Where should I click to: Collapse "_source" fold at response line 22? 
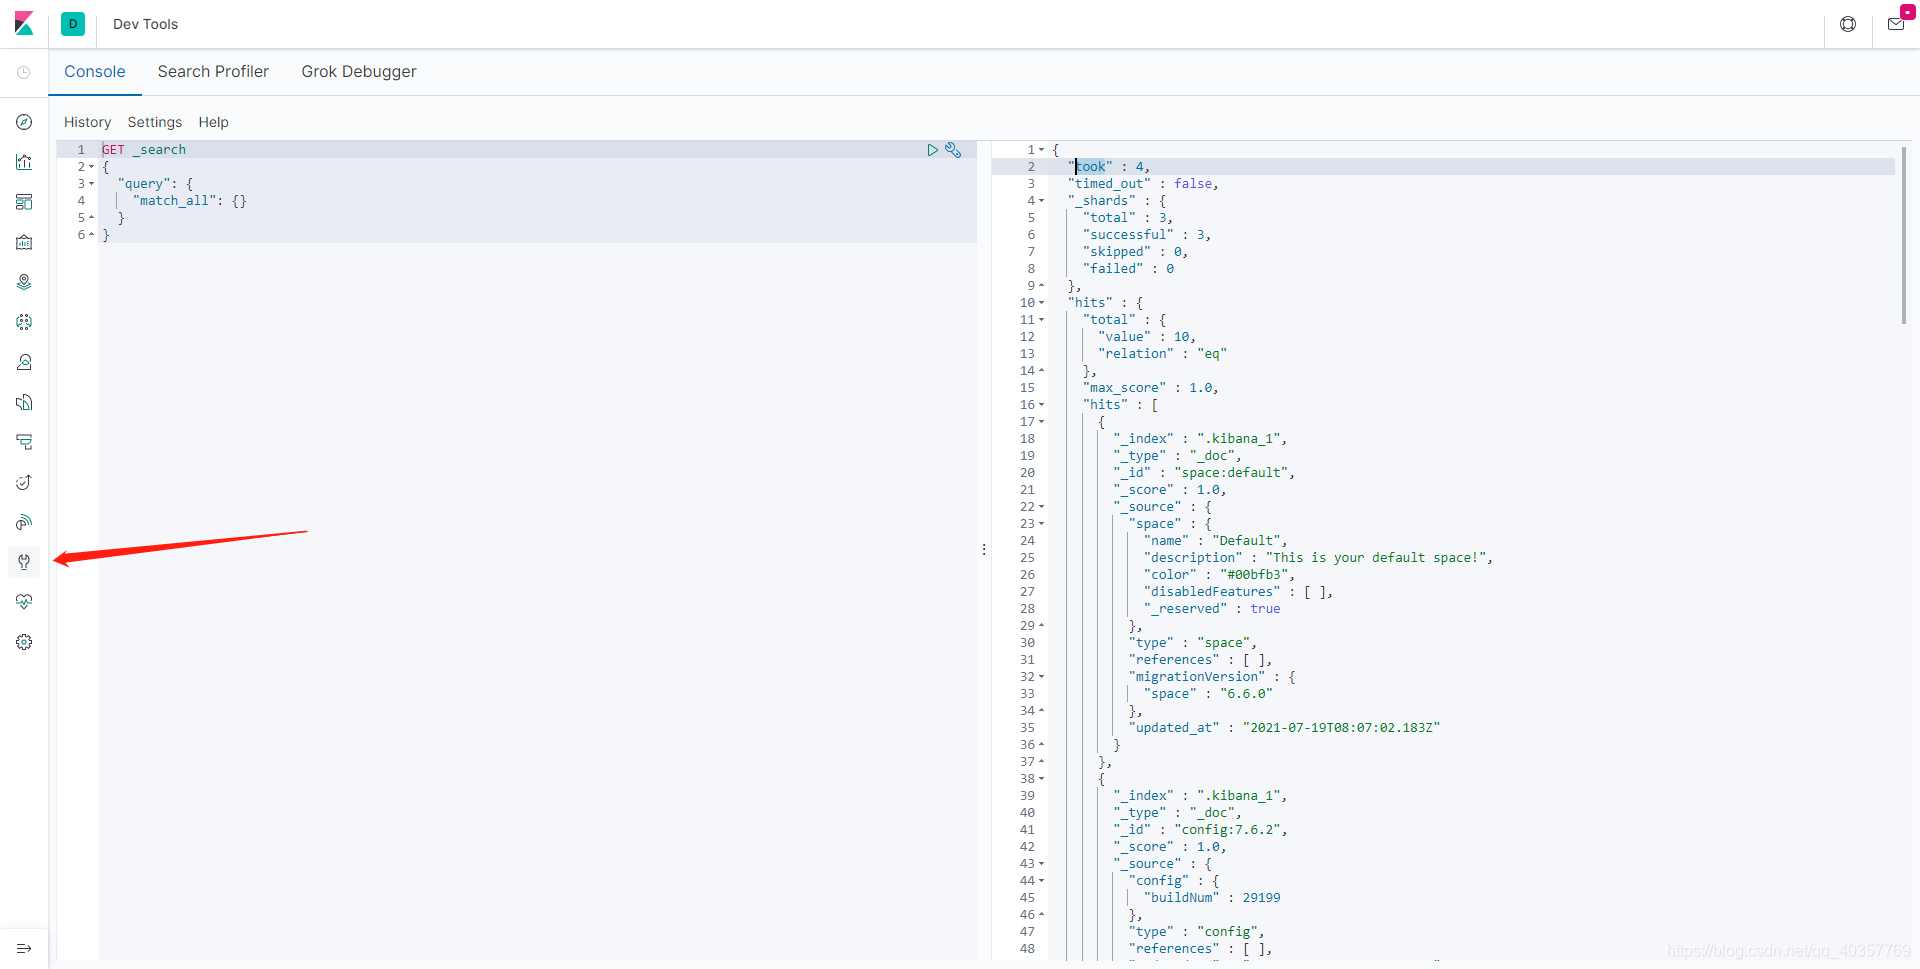[x=1041, y=507]
